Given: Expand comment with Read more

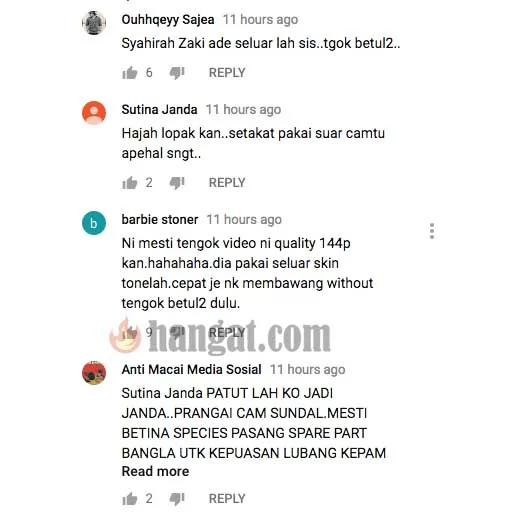Looking at the screenshot, I should click(155, 471).
